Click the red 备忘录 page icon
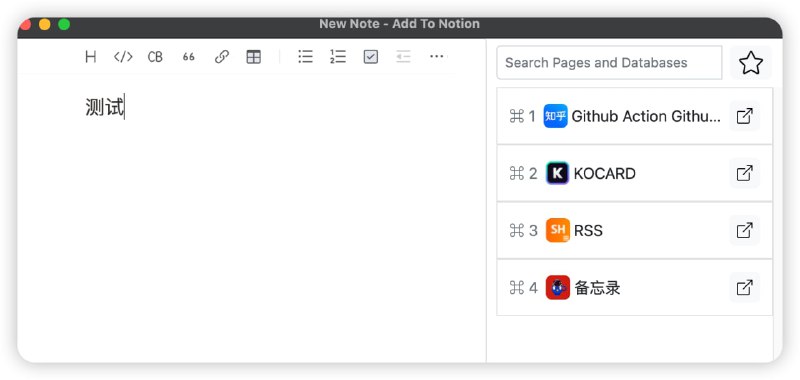 558,288
